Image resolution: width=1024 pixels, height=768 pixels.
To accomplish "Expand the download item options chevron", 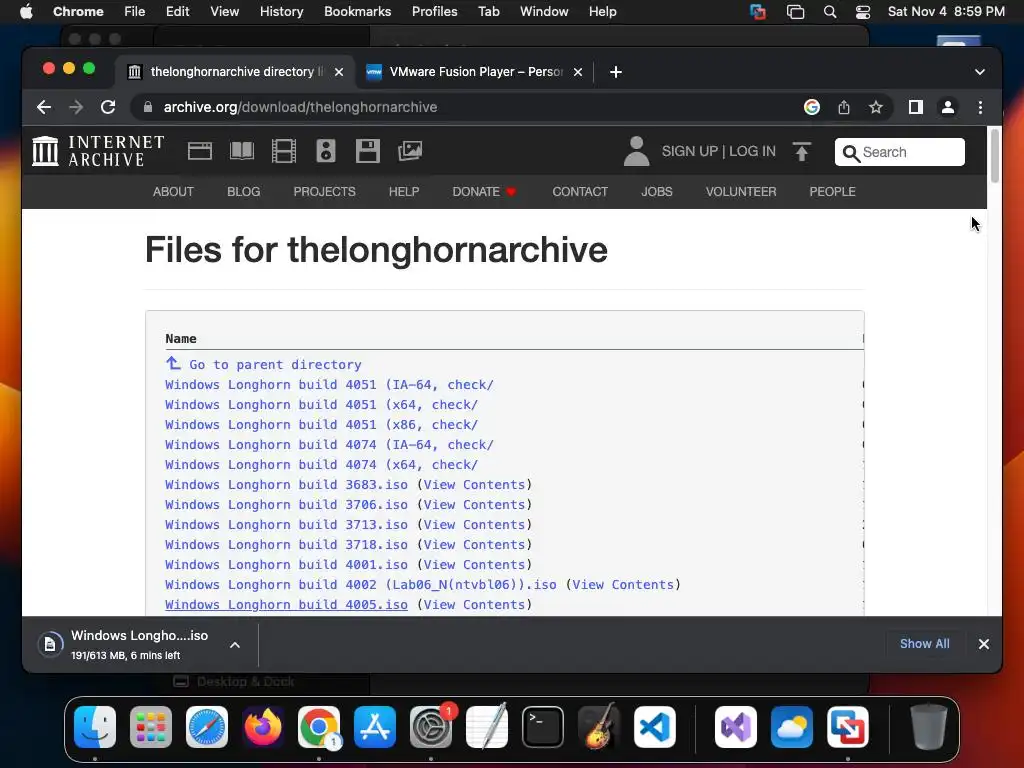I will 235,645.
